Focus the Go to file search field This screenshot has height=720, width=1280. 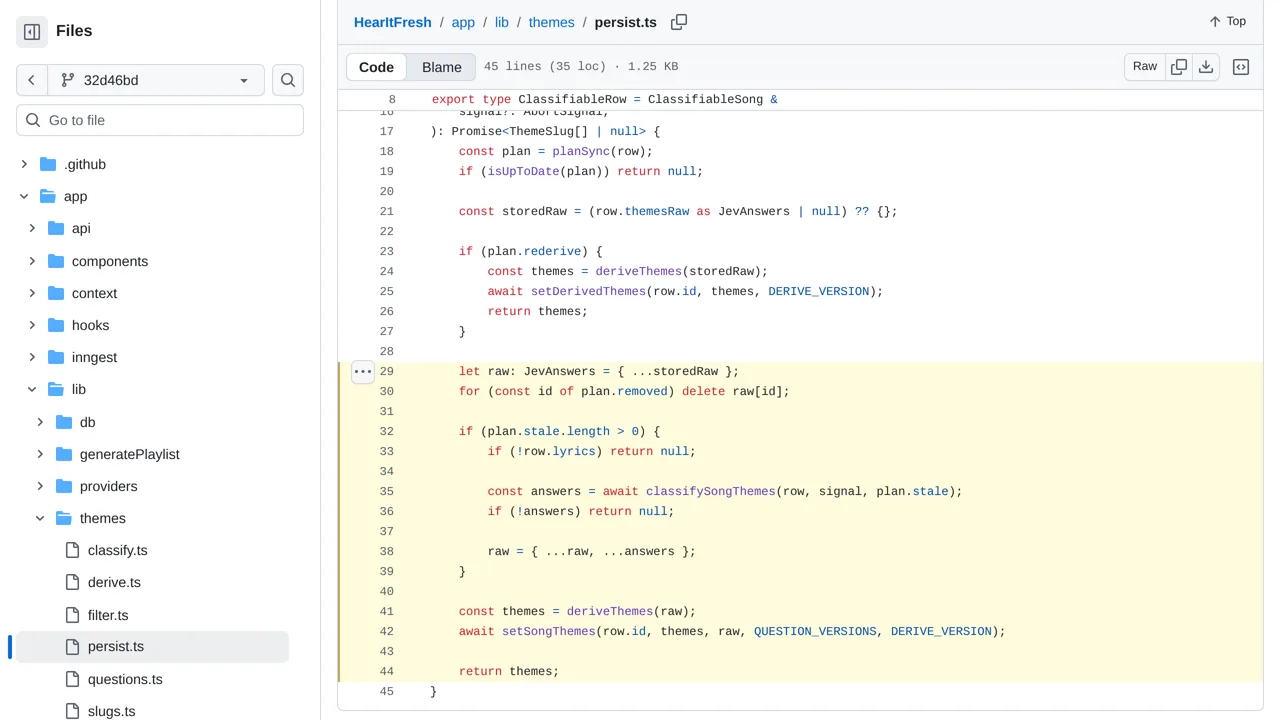click(160, 120)
